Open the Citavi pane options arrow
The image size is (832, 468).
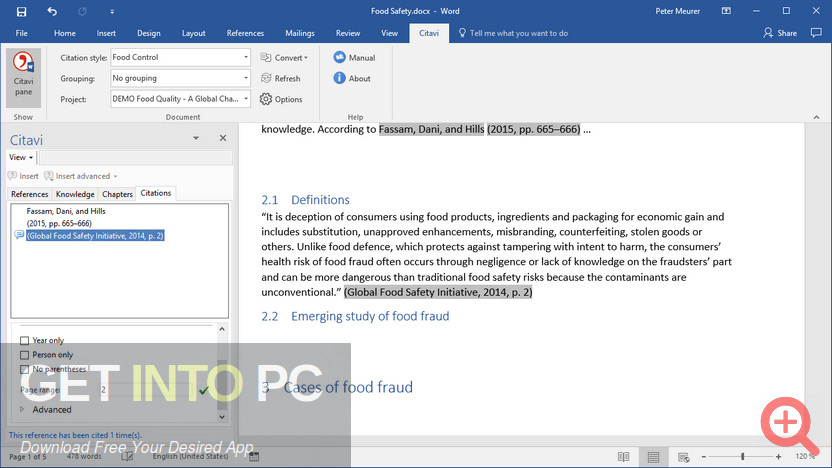[x=196, y=138]
